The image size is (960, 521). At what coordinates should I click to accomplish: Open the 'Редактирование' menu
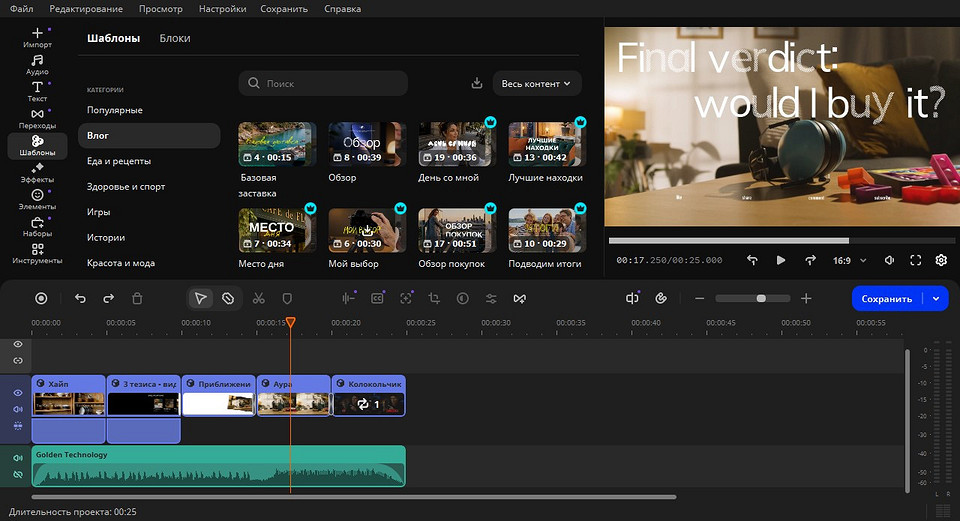86,9
